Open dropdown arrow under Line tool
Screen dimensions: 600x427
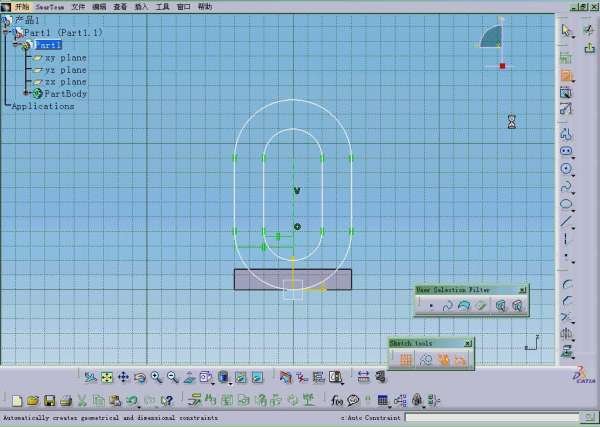pyautogui.click(x=574, y=228)
